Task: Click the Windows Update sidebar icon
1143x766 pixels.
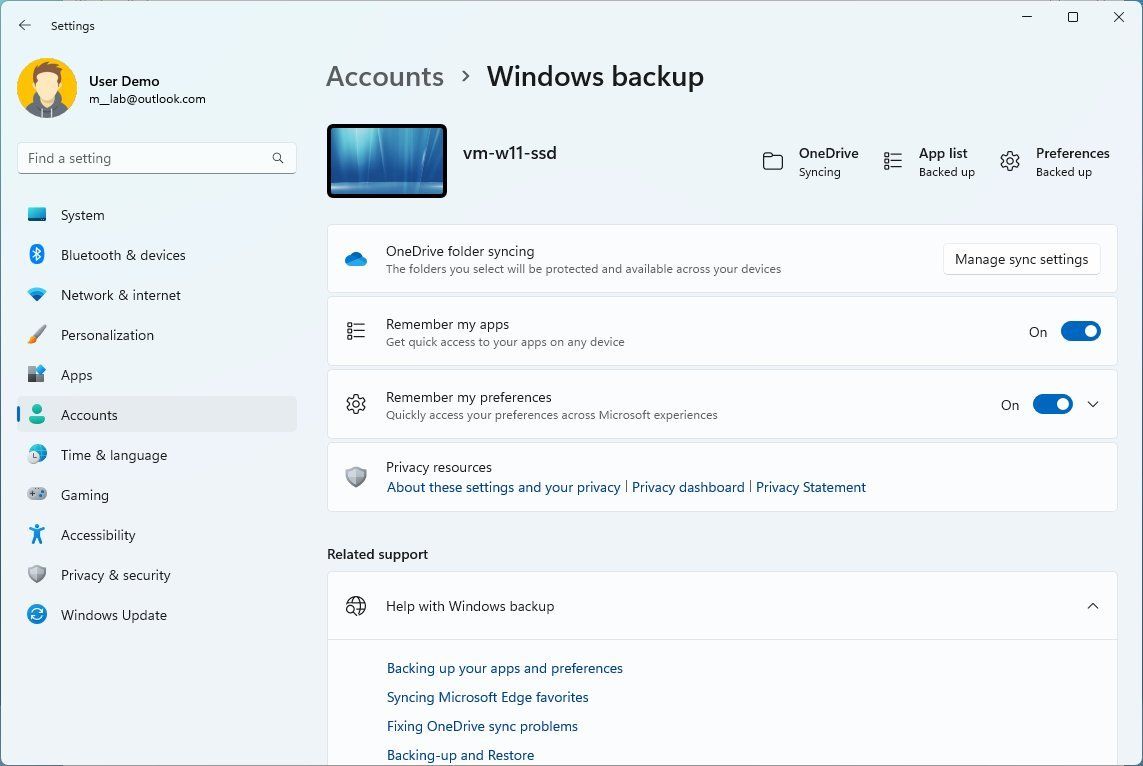Action: click(37, 615)
